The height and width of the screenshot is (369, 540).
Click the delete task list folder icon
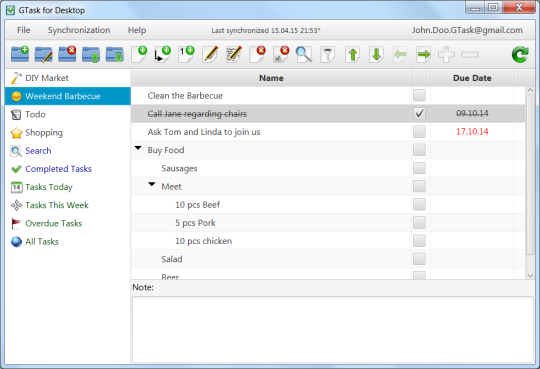[67, 54]
